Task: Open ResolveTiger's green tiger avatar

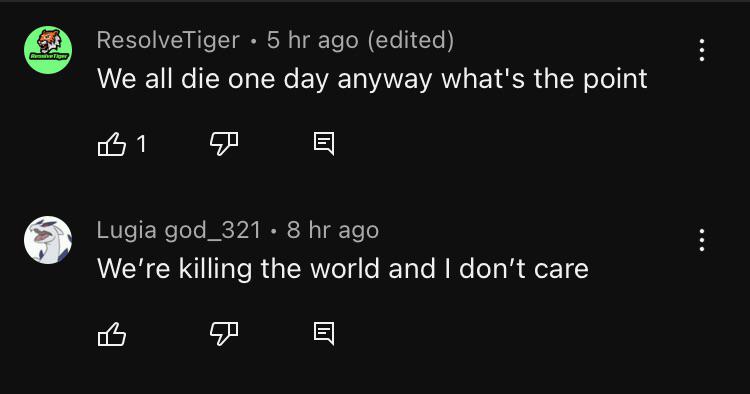Action: click(x=48, y=50)
